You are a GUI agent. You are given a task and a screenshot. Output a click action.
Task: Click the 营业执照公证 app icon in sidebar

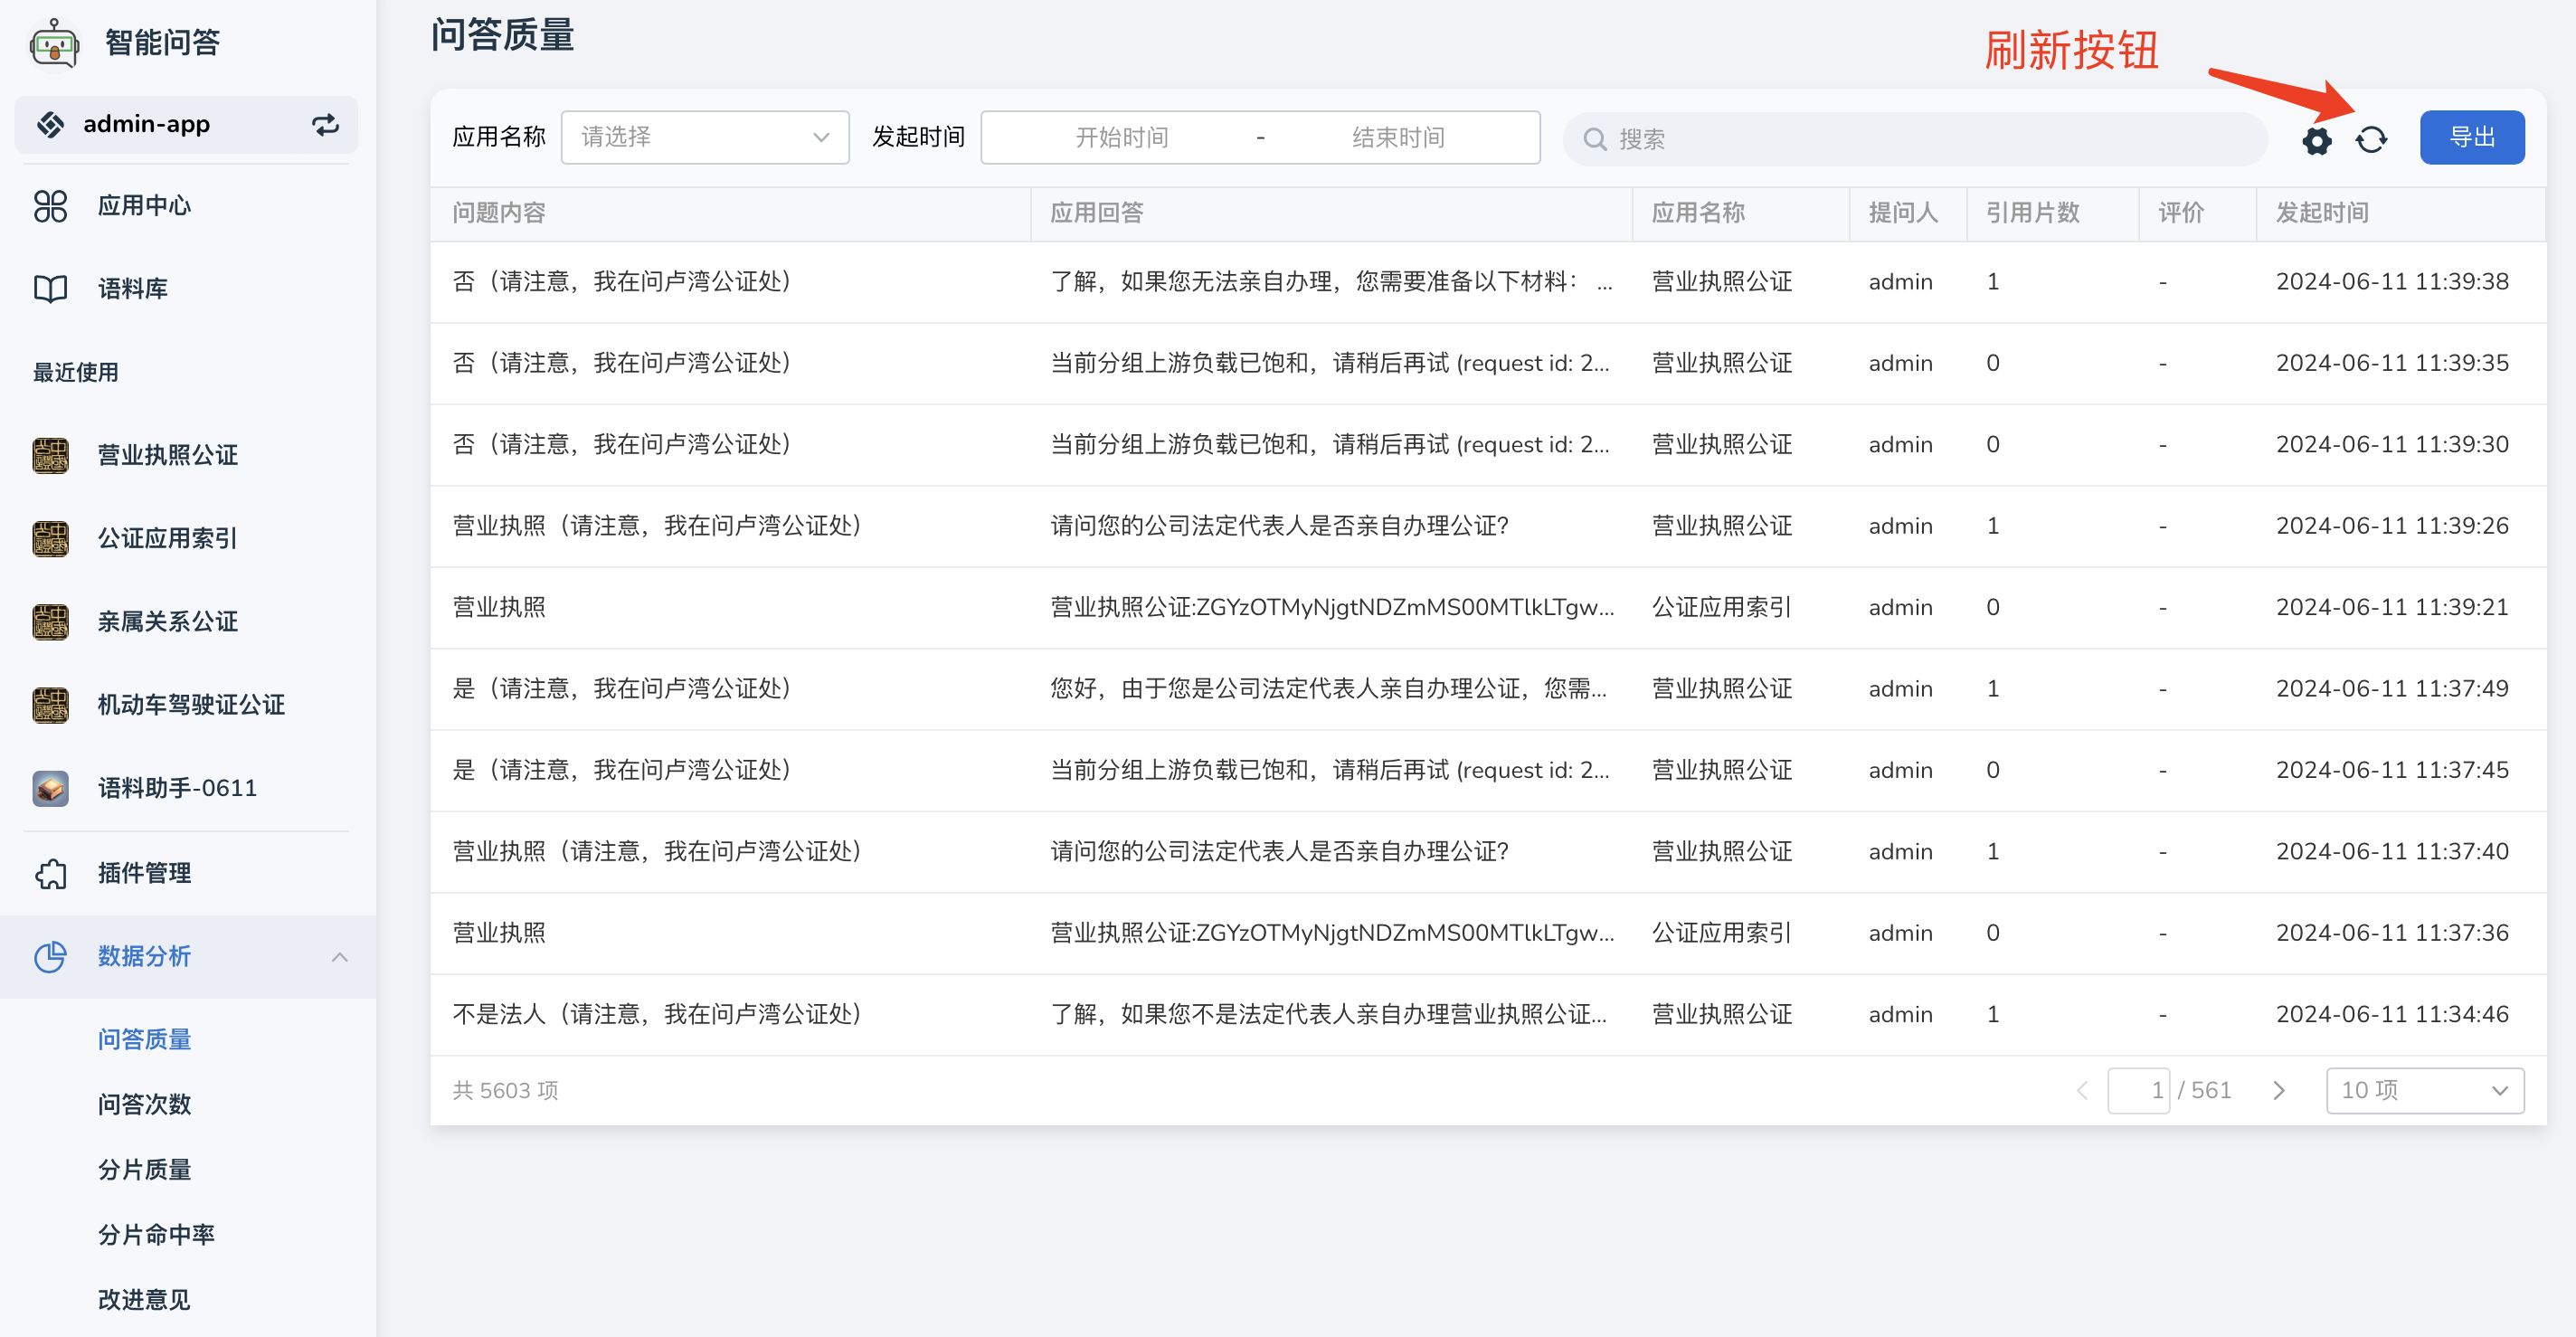pos(50,455)
